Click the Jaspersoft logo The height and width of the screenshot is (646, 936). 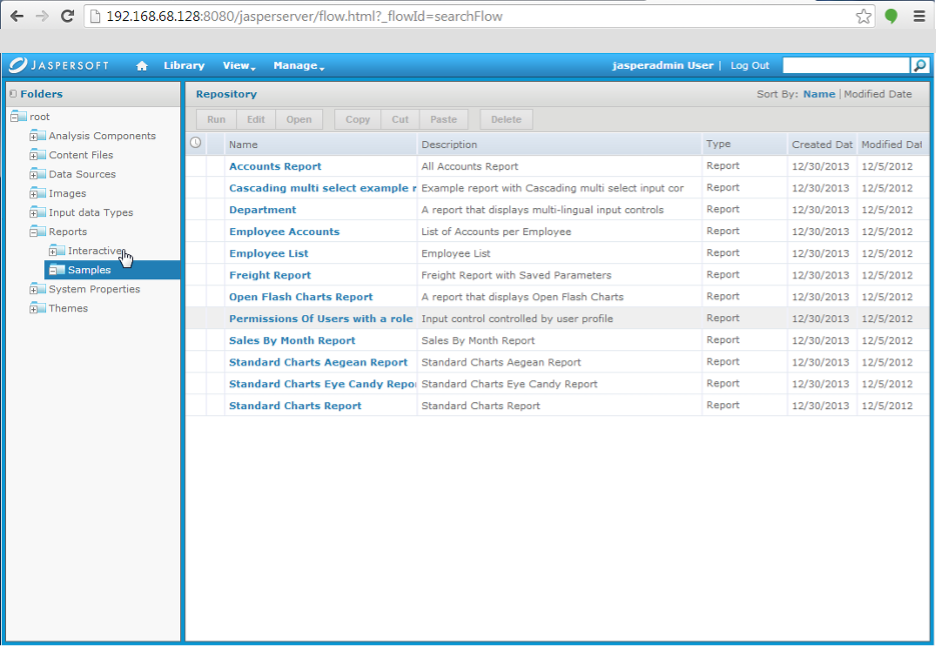[x=58, y=65]
